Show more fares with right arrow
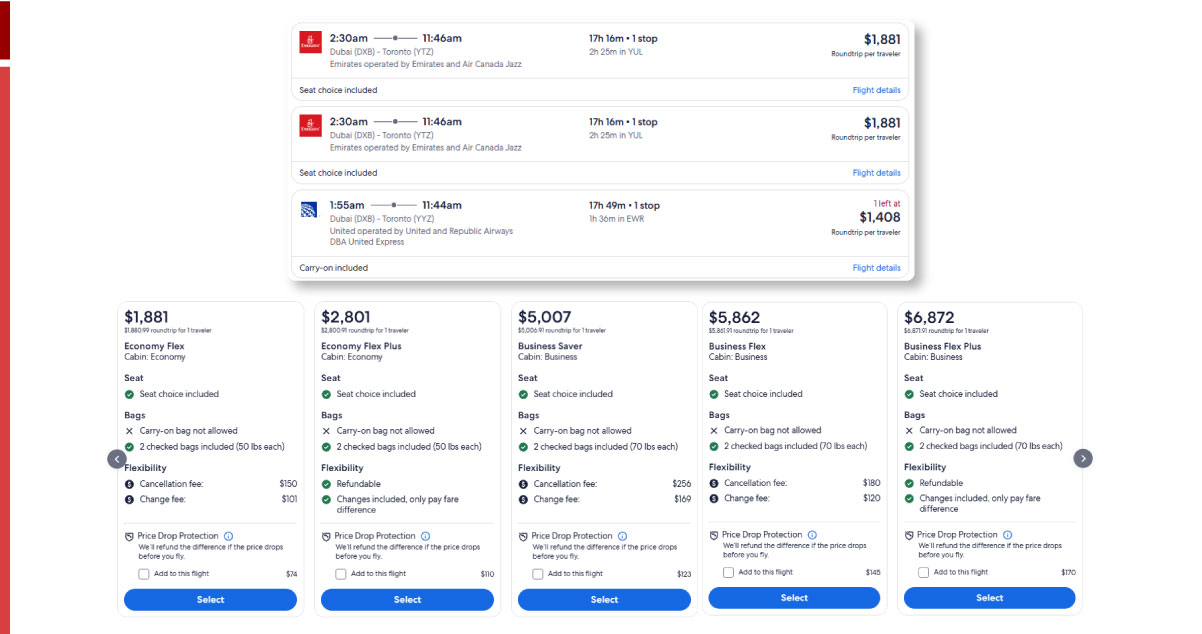 pyautogui.click(x=1083, y=458)
